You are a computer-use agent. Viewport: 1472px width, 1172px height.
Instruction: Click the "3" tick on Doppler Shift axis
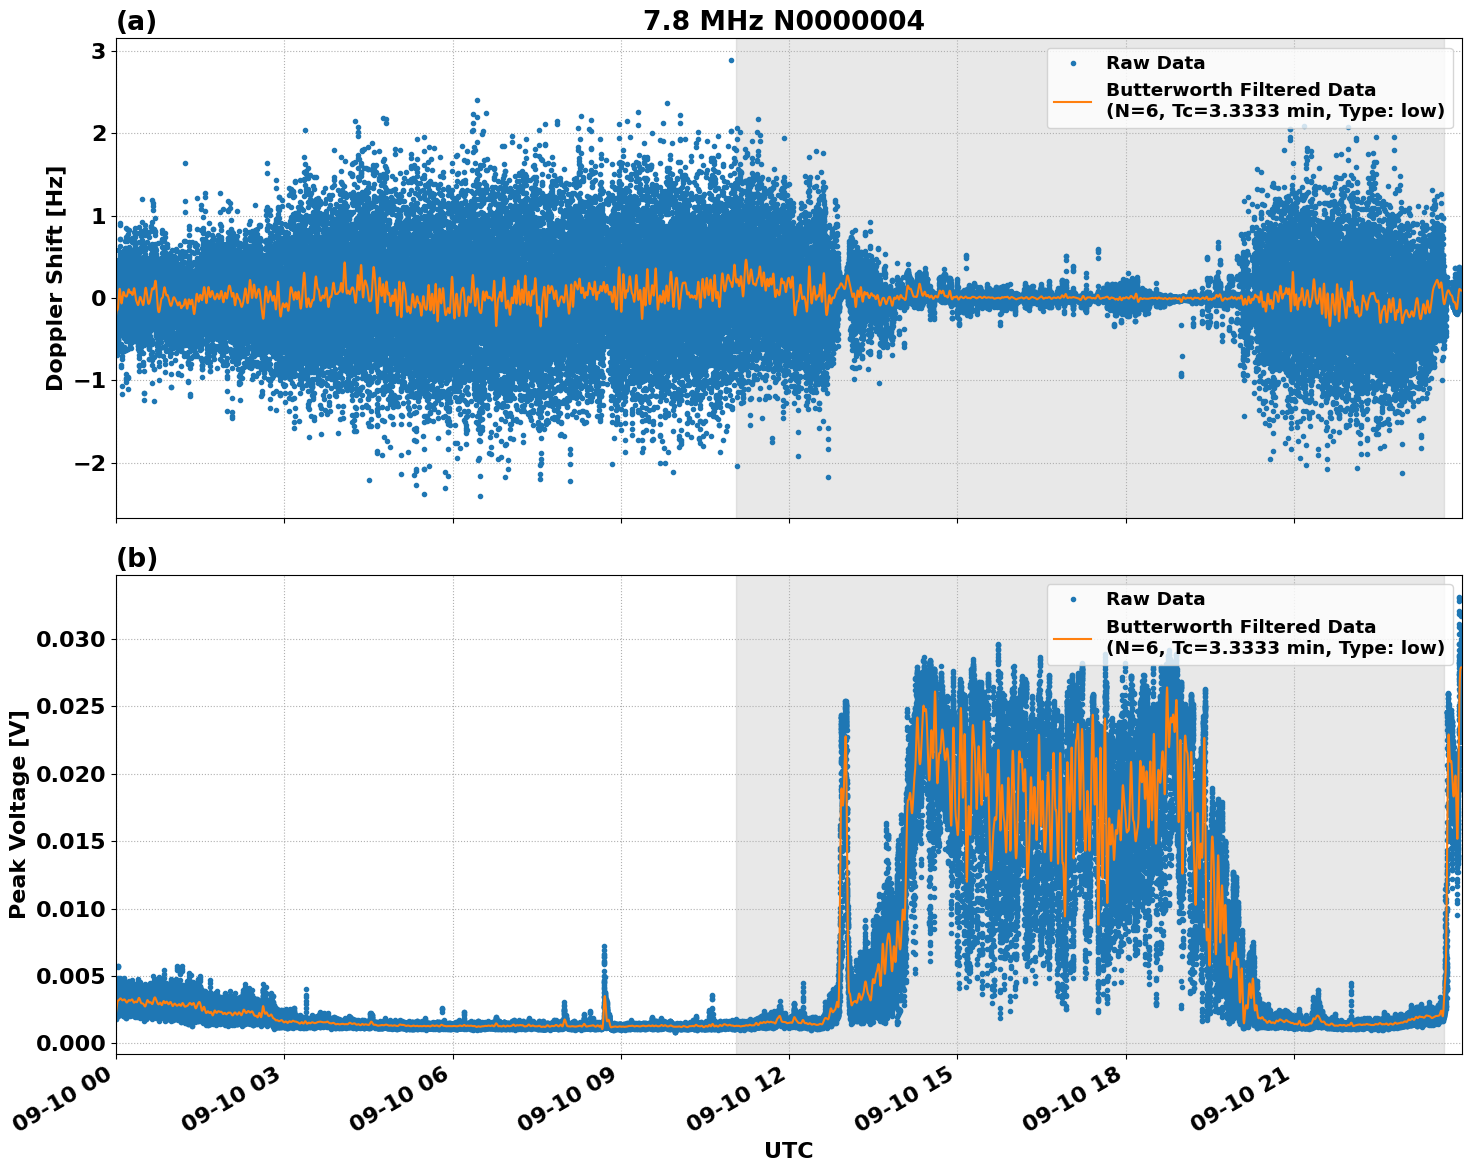coord(98,51)
